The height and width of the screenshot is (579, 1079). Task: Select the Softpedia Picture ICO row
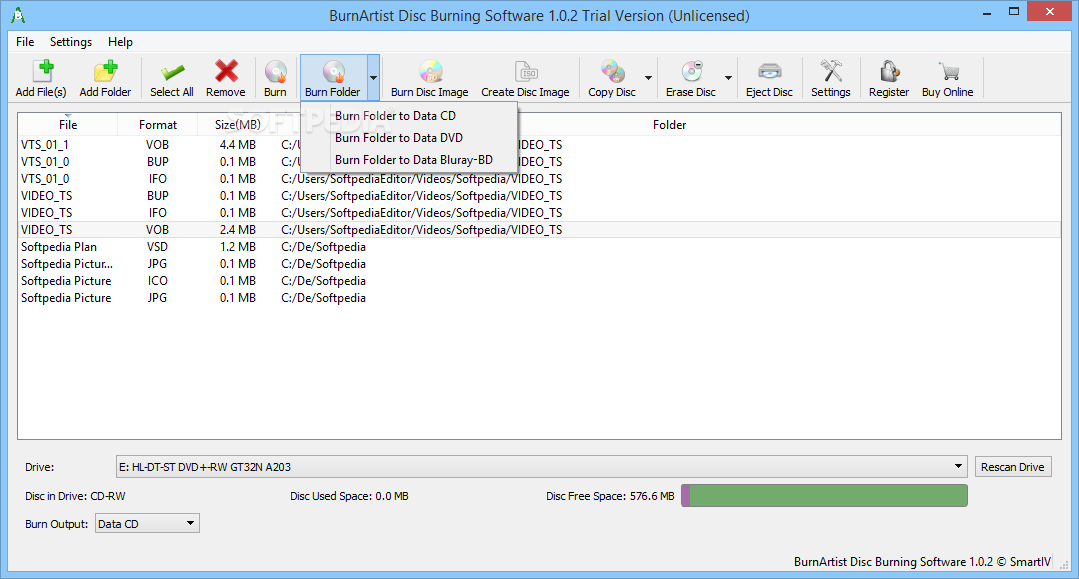click(x=540, y=281)
